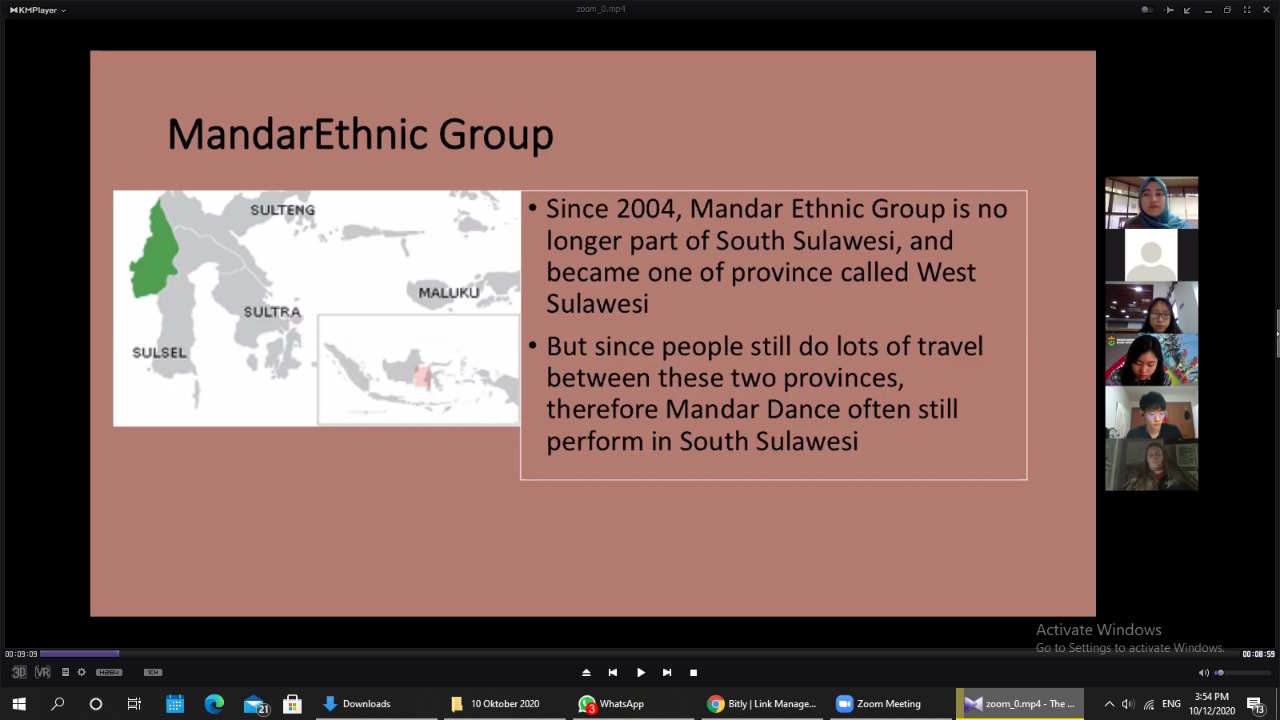Open the player settings gear
The height and width of the screenshot is (720, 1280).
(82, 672)
